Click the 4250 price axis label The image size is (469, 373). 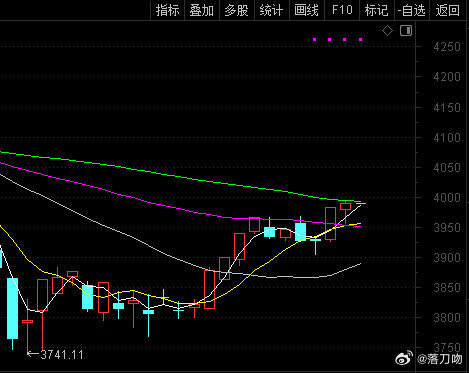pyautogui.click(x=447, y=47)
